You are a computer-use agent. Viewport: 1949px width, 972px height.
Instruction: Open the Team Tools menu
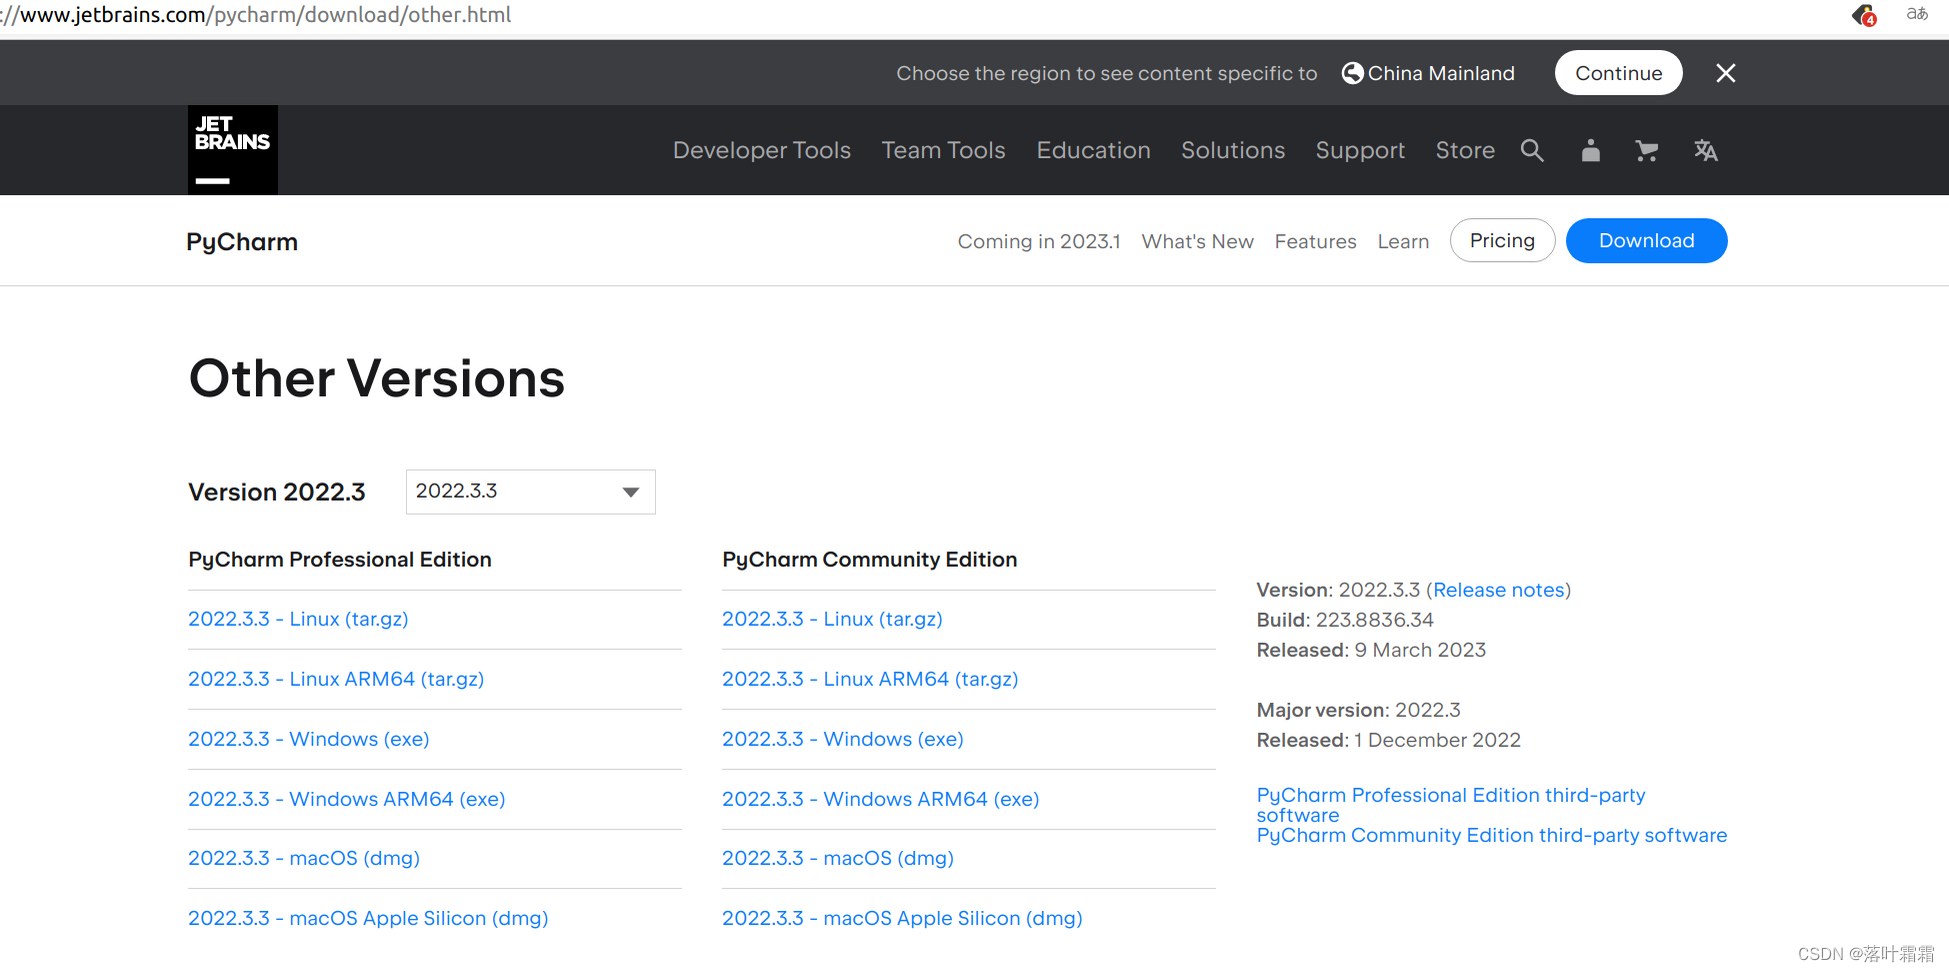(943, 150)
